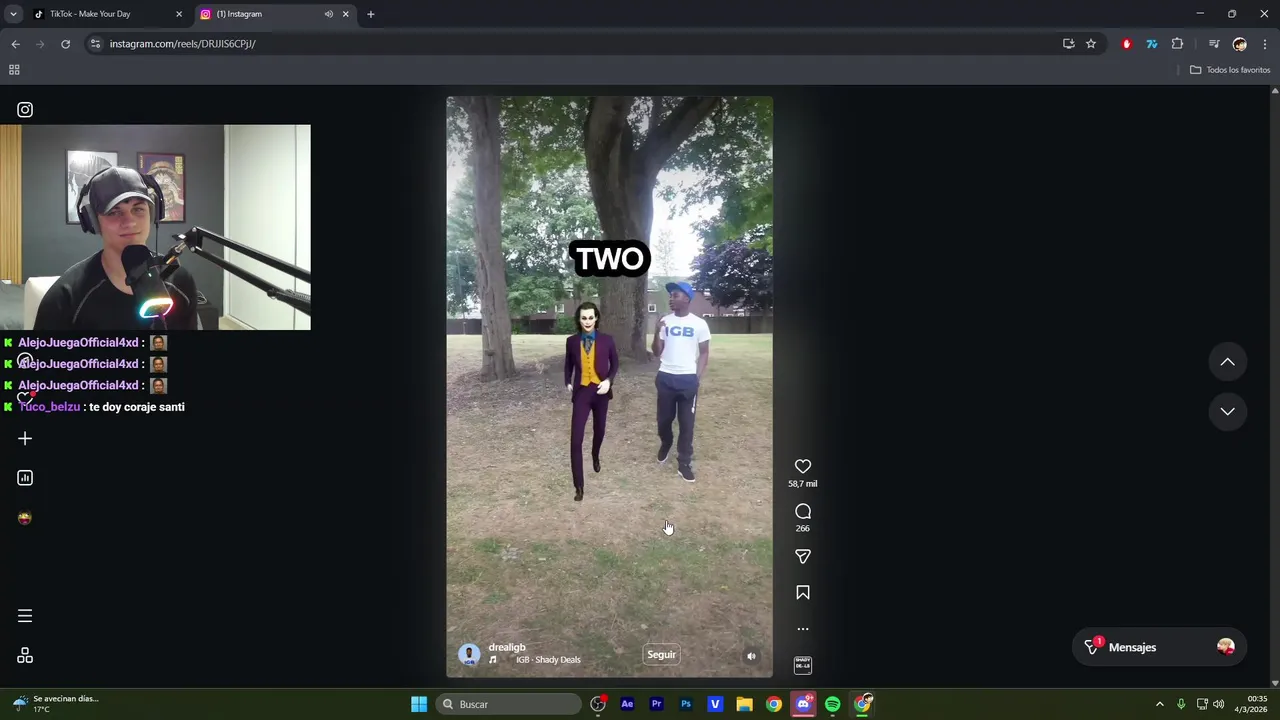Click the Buscar taskbar search box

coord(509,704)
